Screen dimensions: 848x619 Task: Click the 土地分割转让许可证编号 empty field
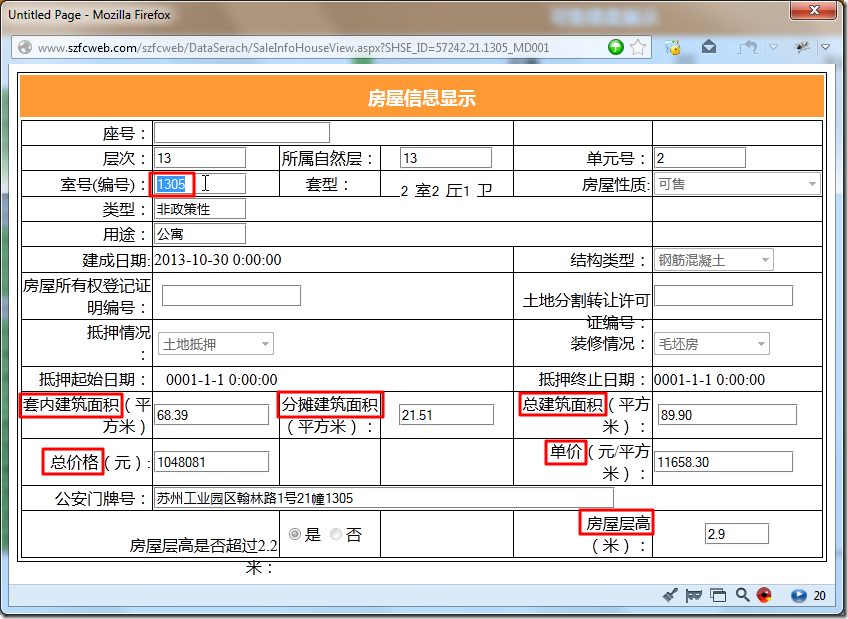point(724,296)
